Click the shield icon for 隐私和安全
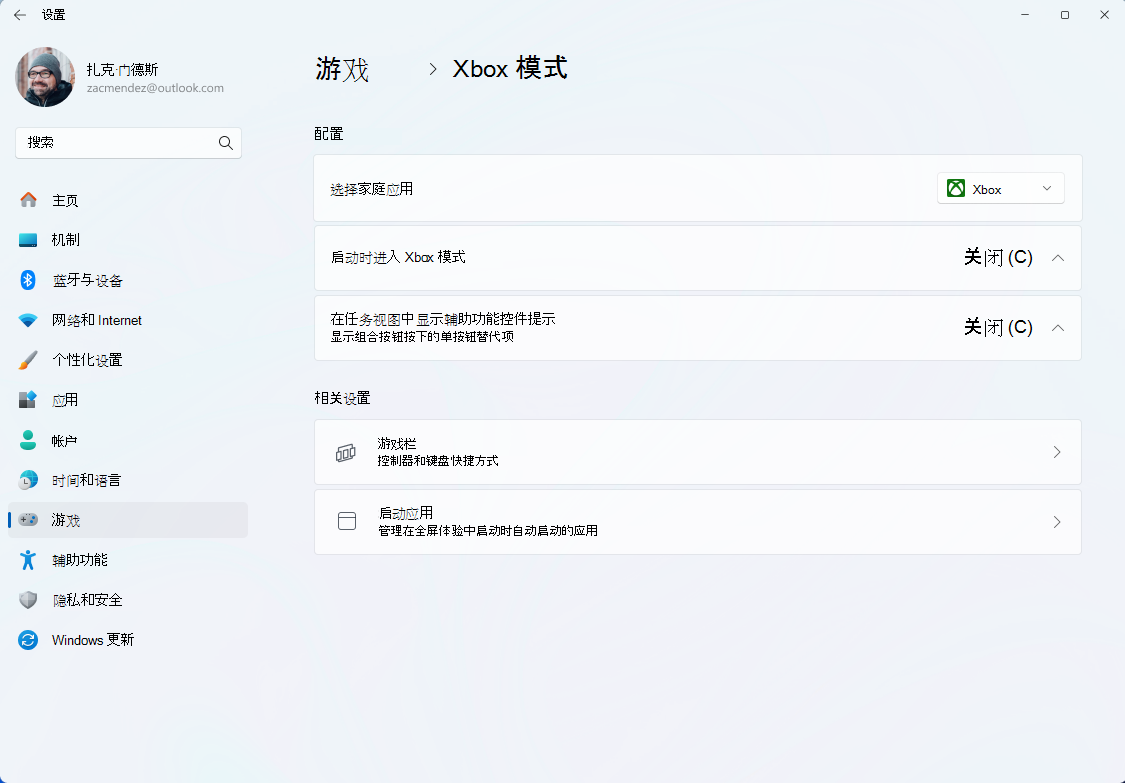 (x=28, y=600)
